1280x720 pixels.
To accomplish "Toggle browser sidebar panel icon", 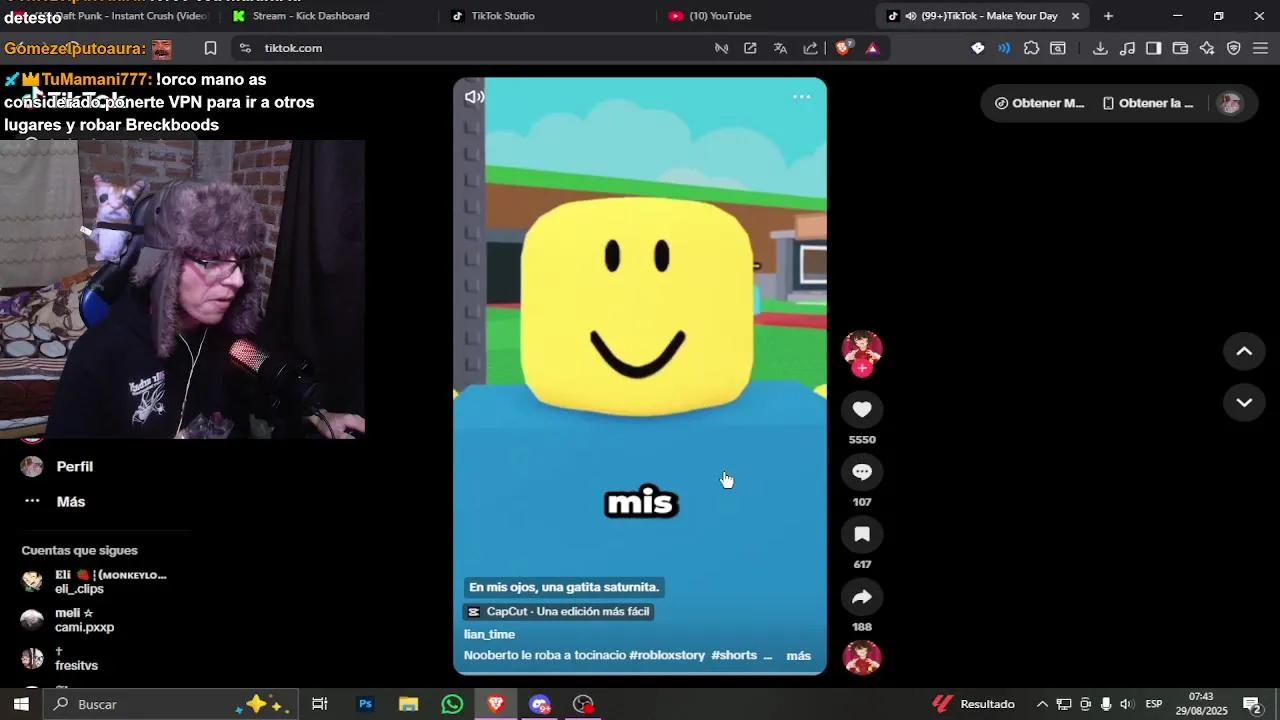I will point(1153,48).
